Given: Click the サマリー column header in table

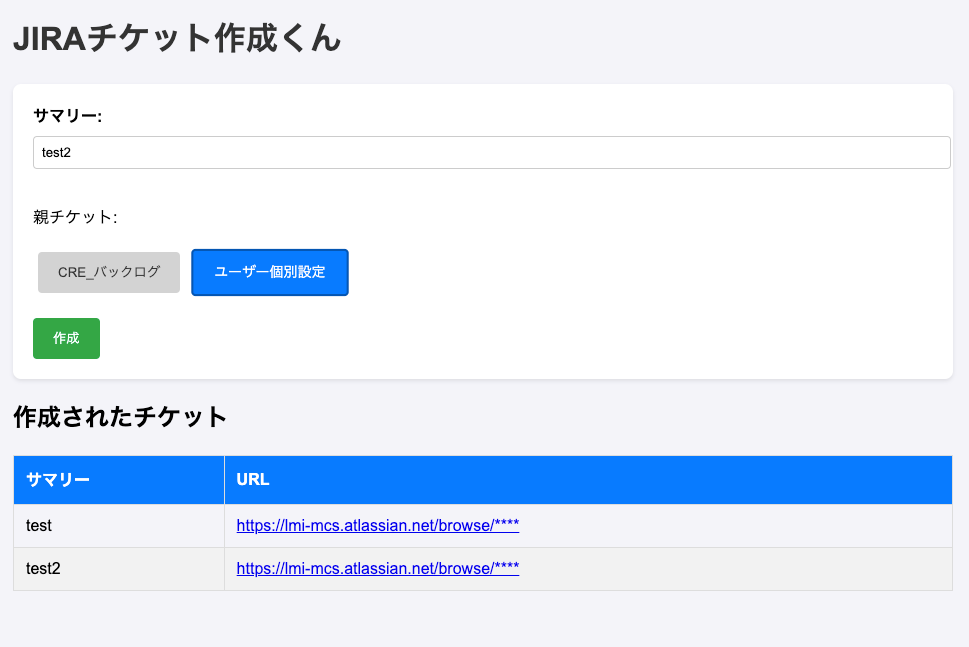Looking at the screenshot, I should (119, 480).
